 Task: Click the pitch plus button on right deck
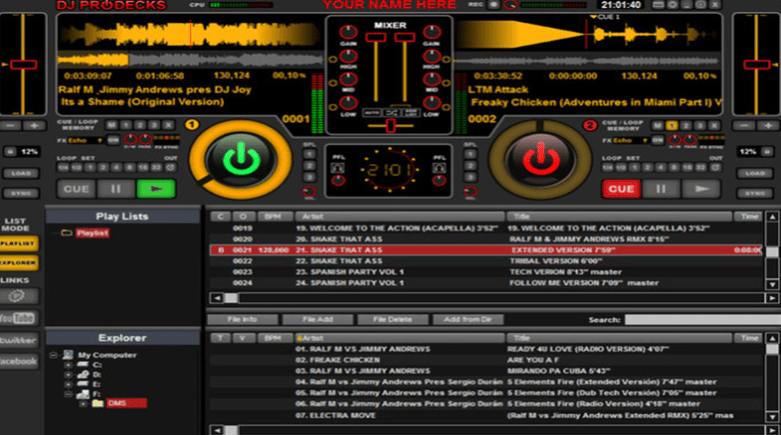click(768, 126)
